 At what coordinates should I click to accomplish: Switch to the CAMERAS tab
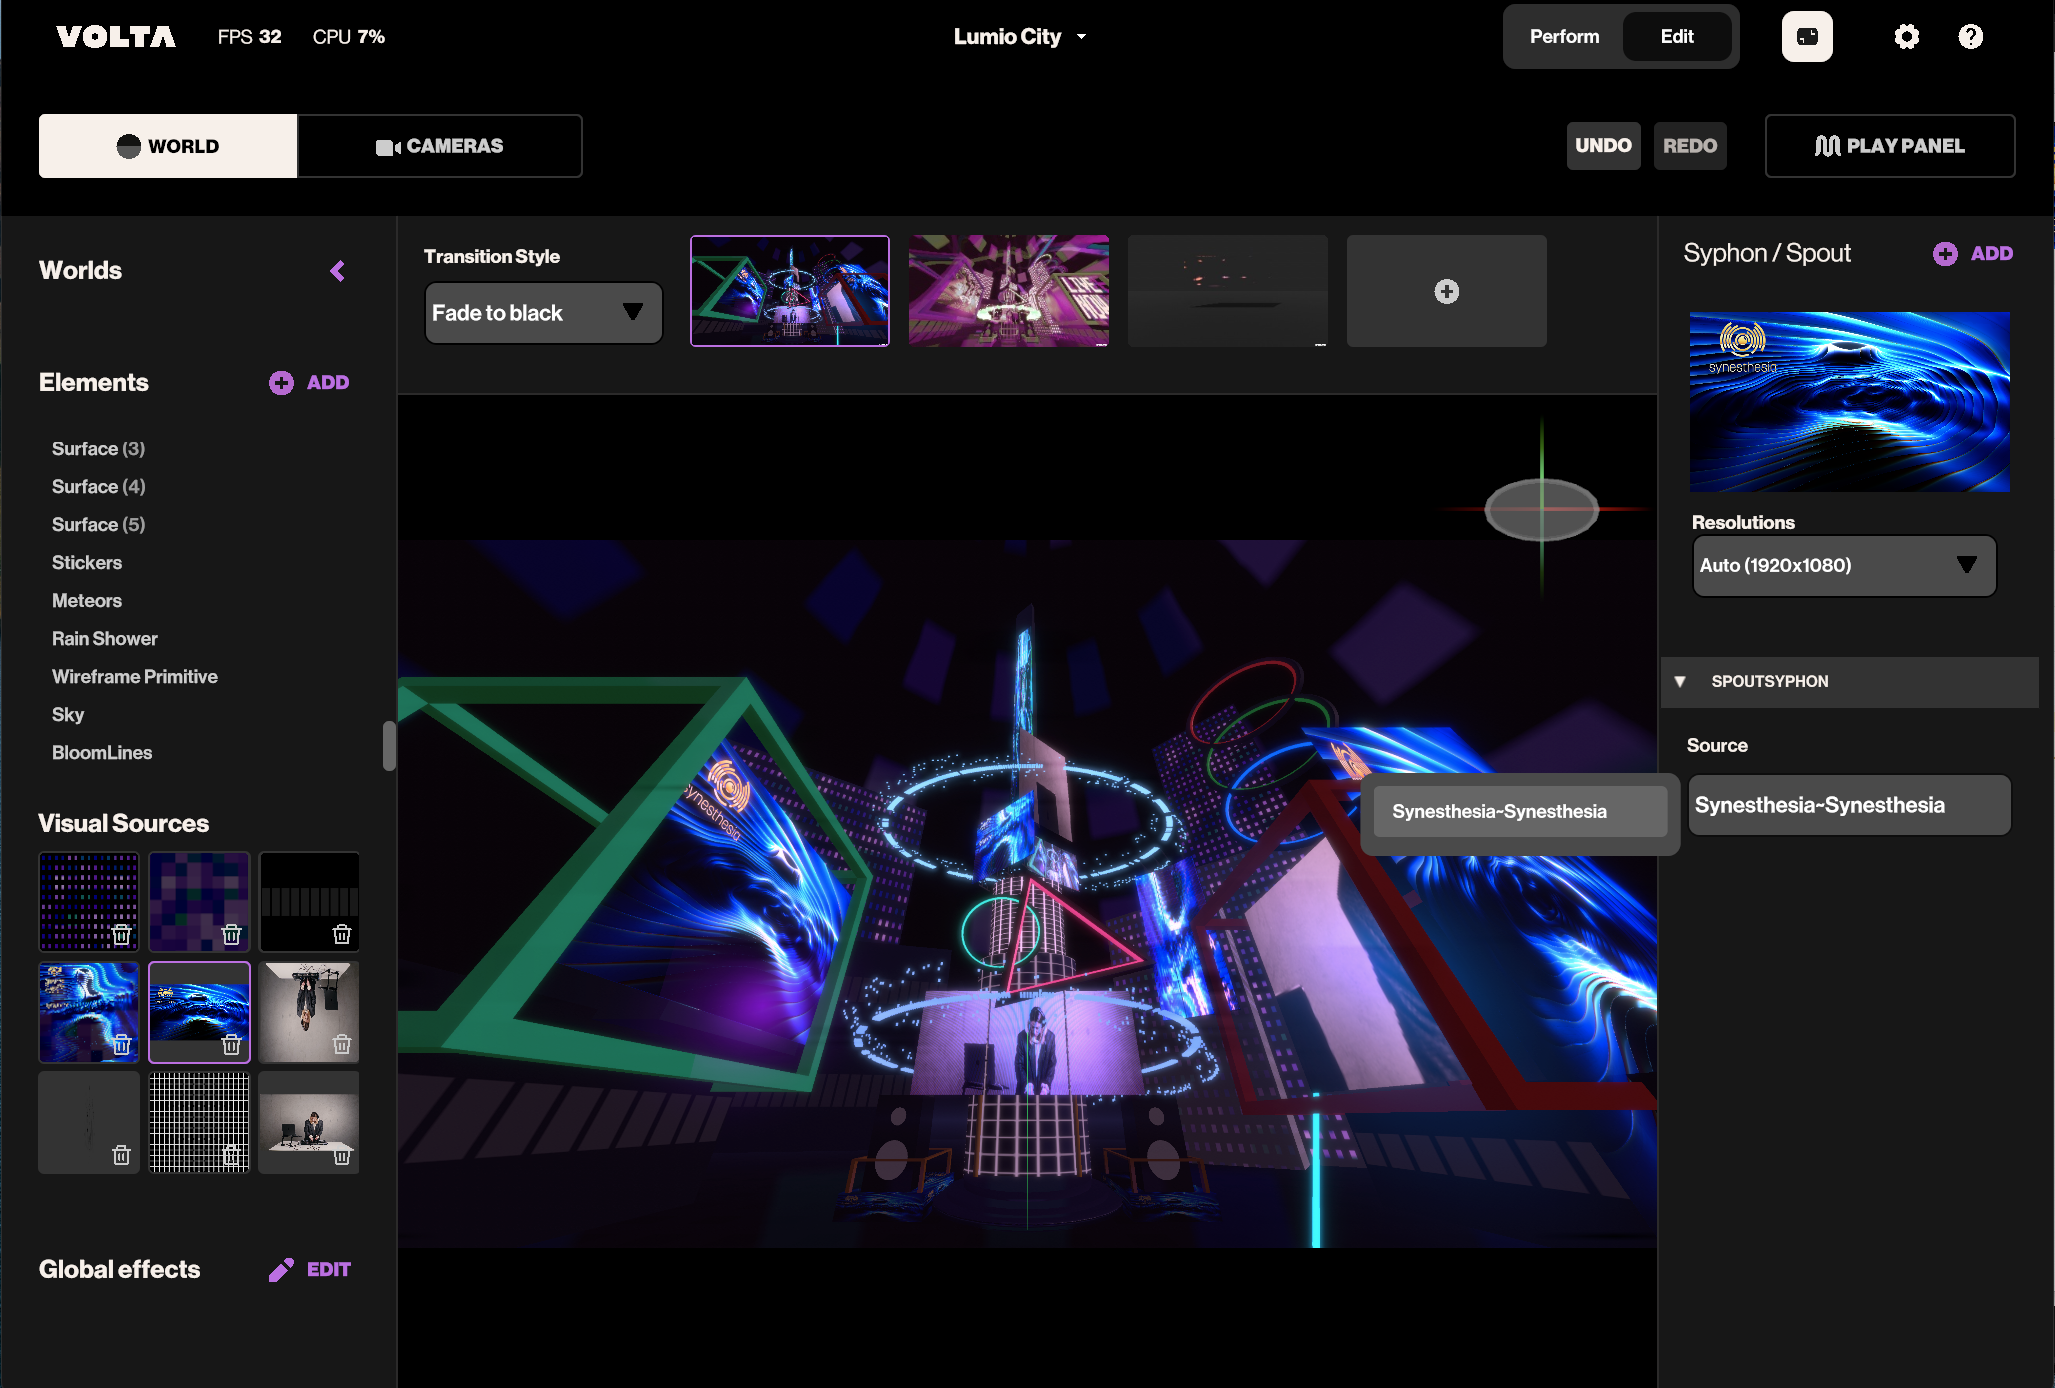click(440, 146)
